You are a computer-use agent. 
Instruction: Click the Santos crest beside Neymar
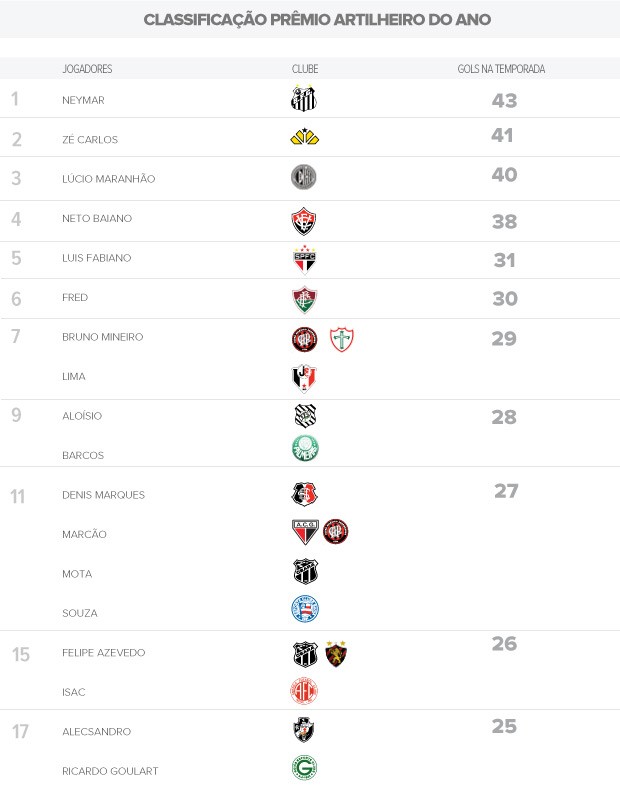point(304,99)
